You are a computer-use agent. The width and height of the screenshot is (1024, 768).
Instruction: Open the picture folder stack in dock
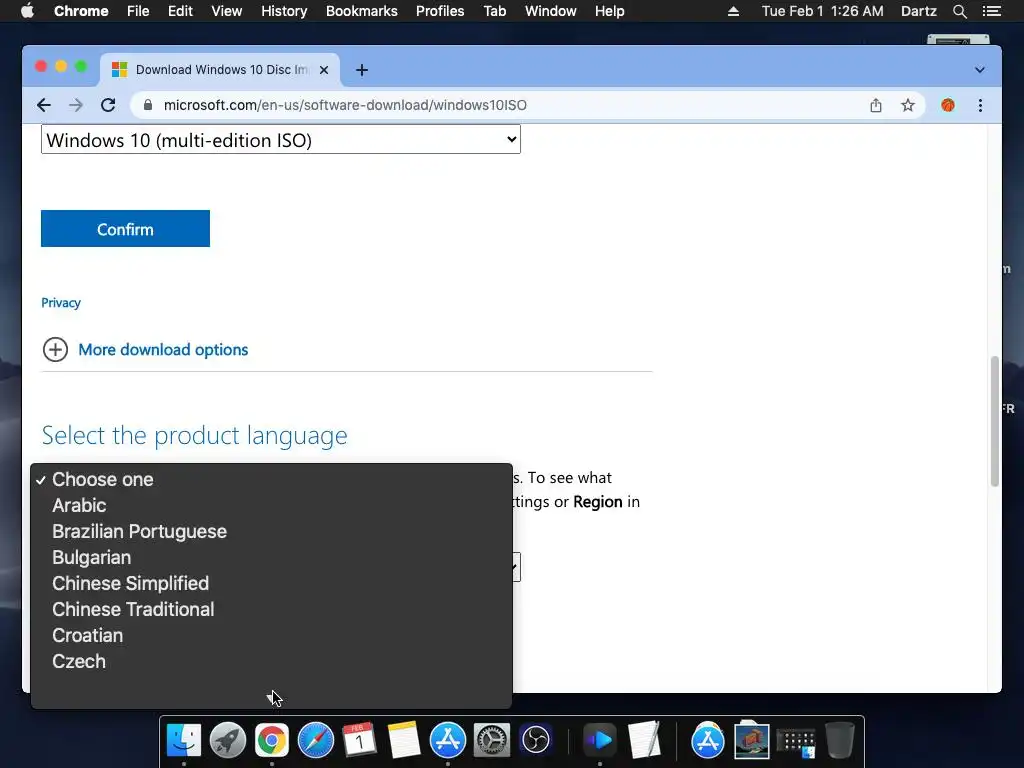click(752, 740)
